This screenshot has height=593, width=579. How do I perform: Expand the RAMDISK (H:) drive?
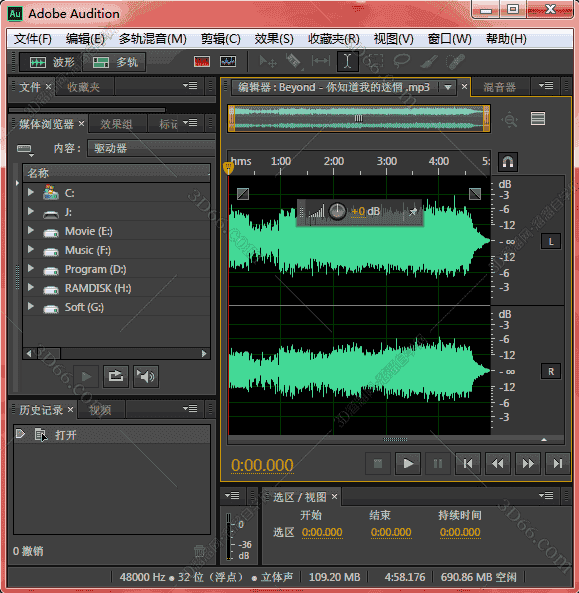tap(31, 287)
